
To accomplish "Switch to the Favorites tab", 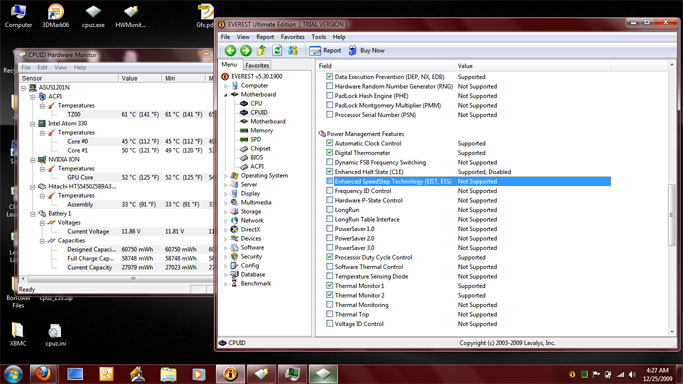I will point(257,65).
